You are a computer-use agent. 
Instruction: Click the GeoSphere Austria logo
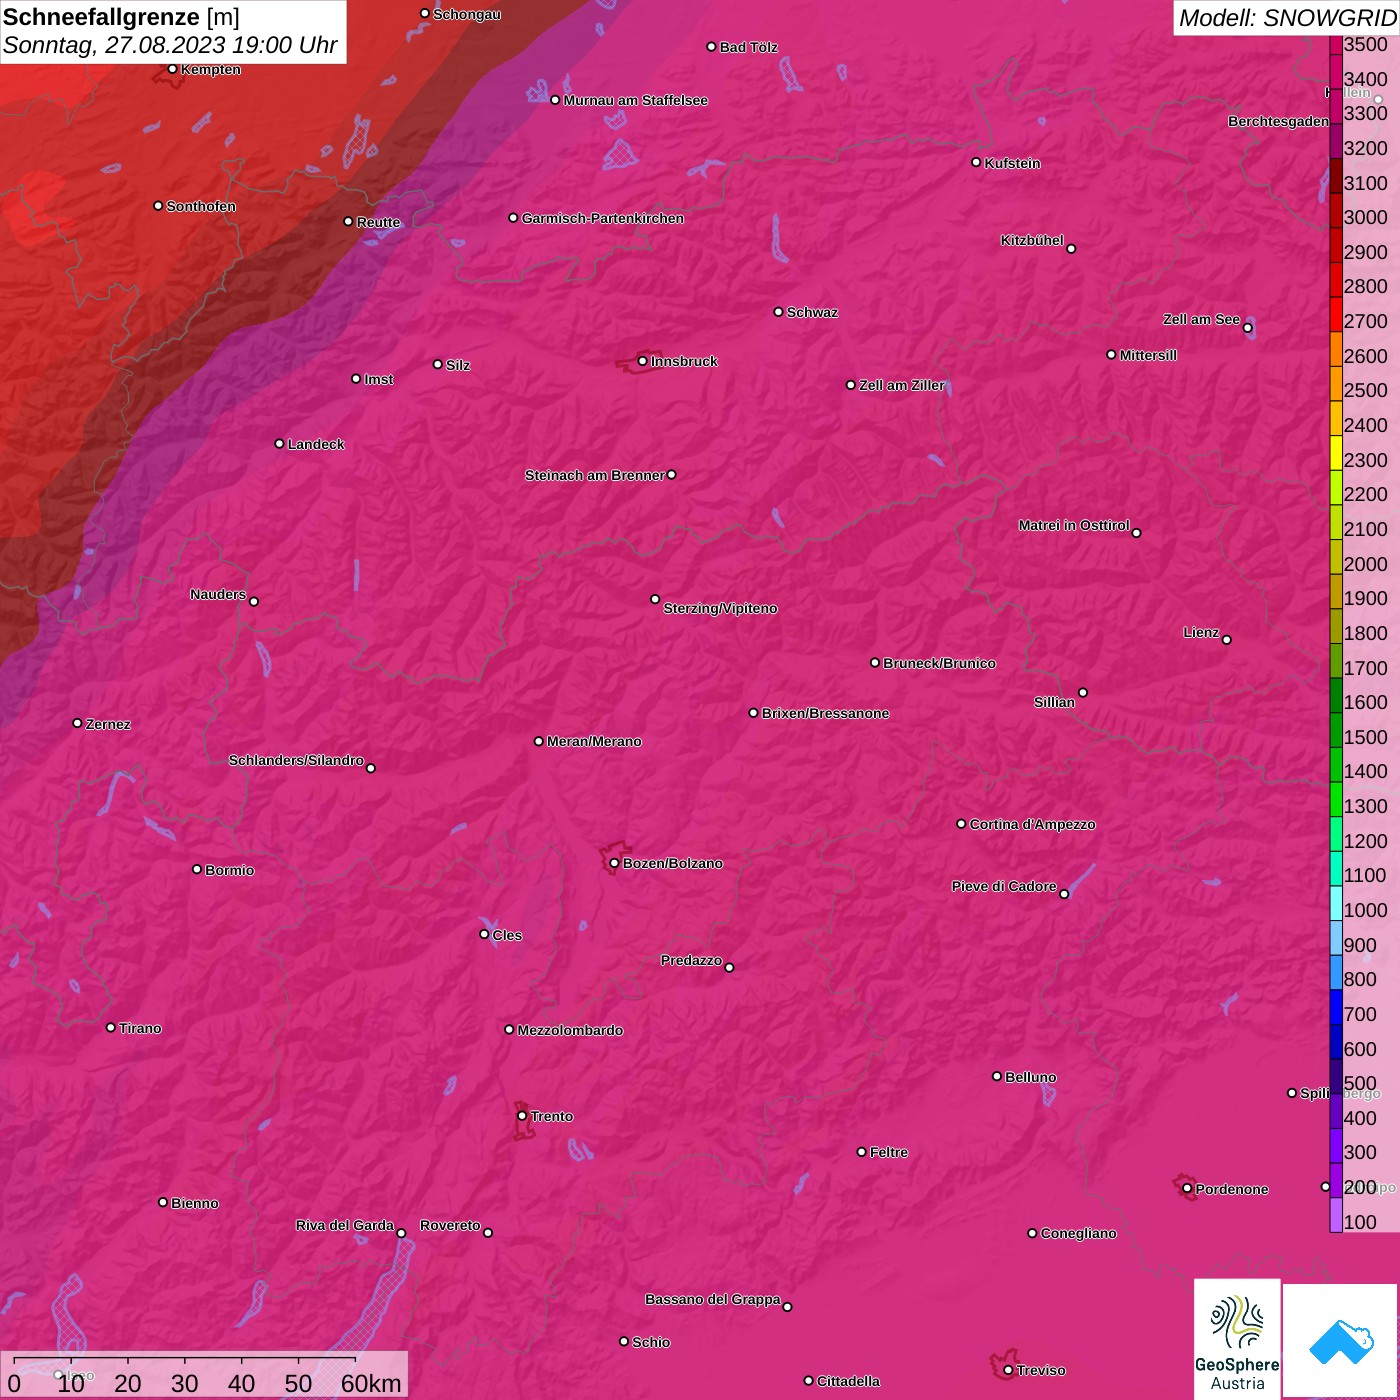(1237, 1340)
